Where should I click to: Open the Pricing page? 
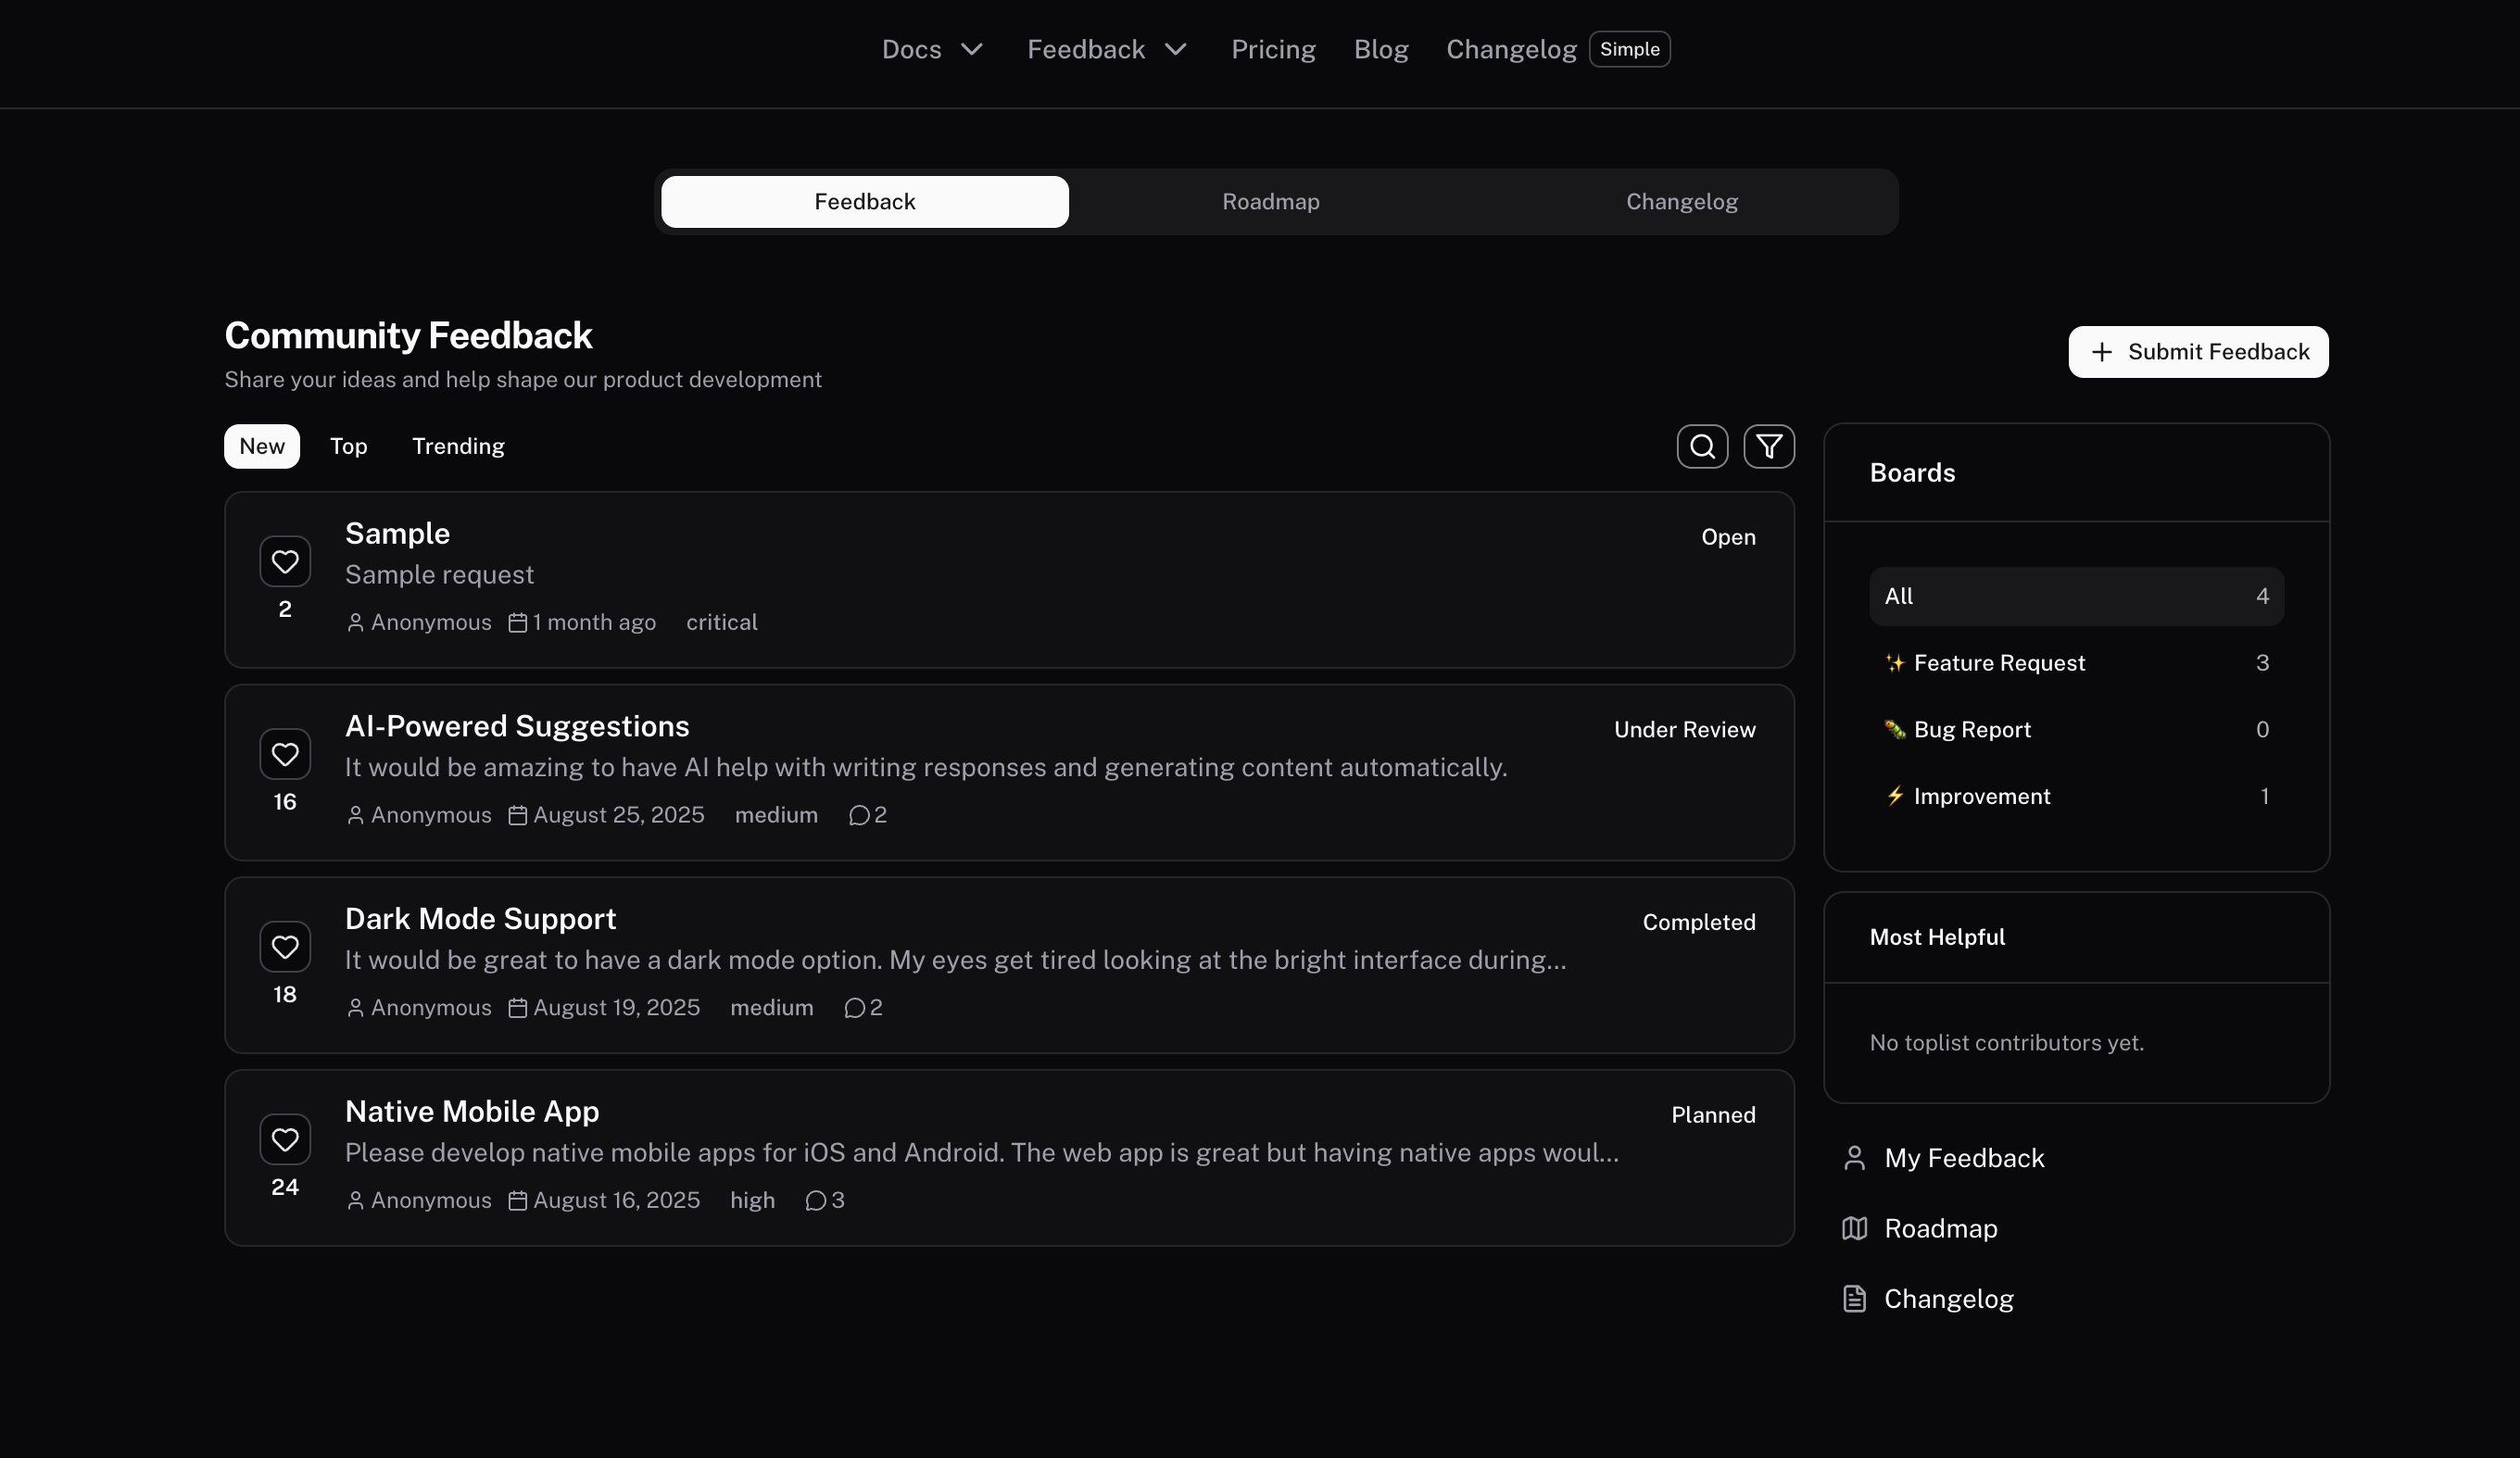click(x=1273, y=48)
